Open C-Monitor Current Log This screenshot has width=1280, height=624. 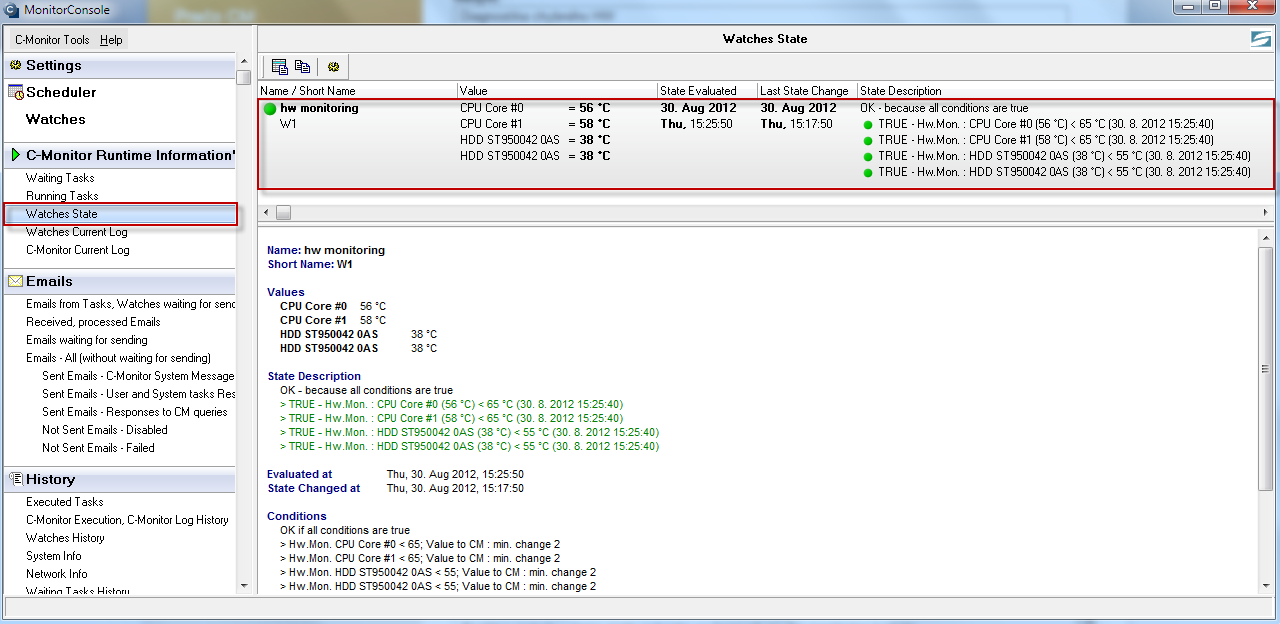tap(78, 250)
